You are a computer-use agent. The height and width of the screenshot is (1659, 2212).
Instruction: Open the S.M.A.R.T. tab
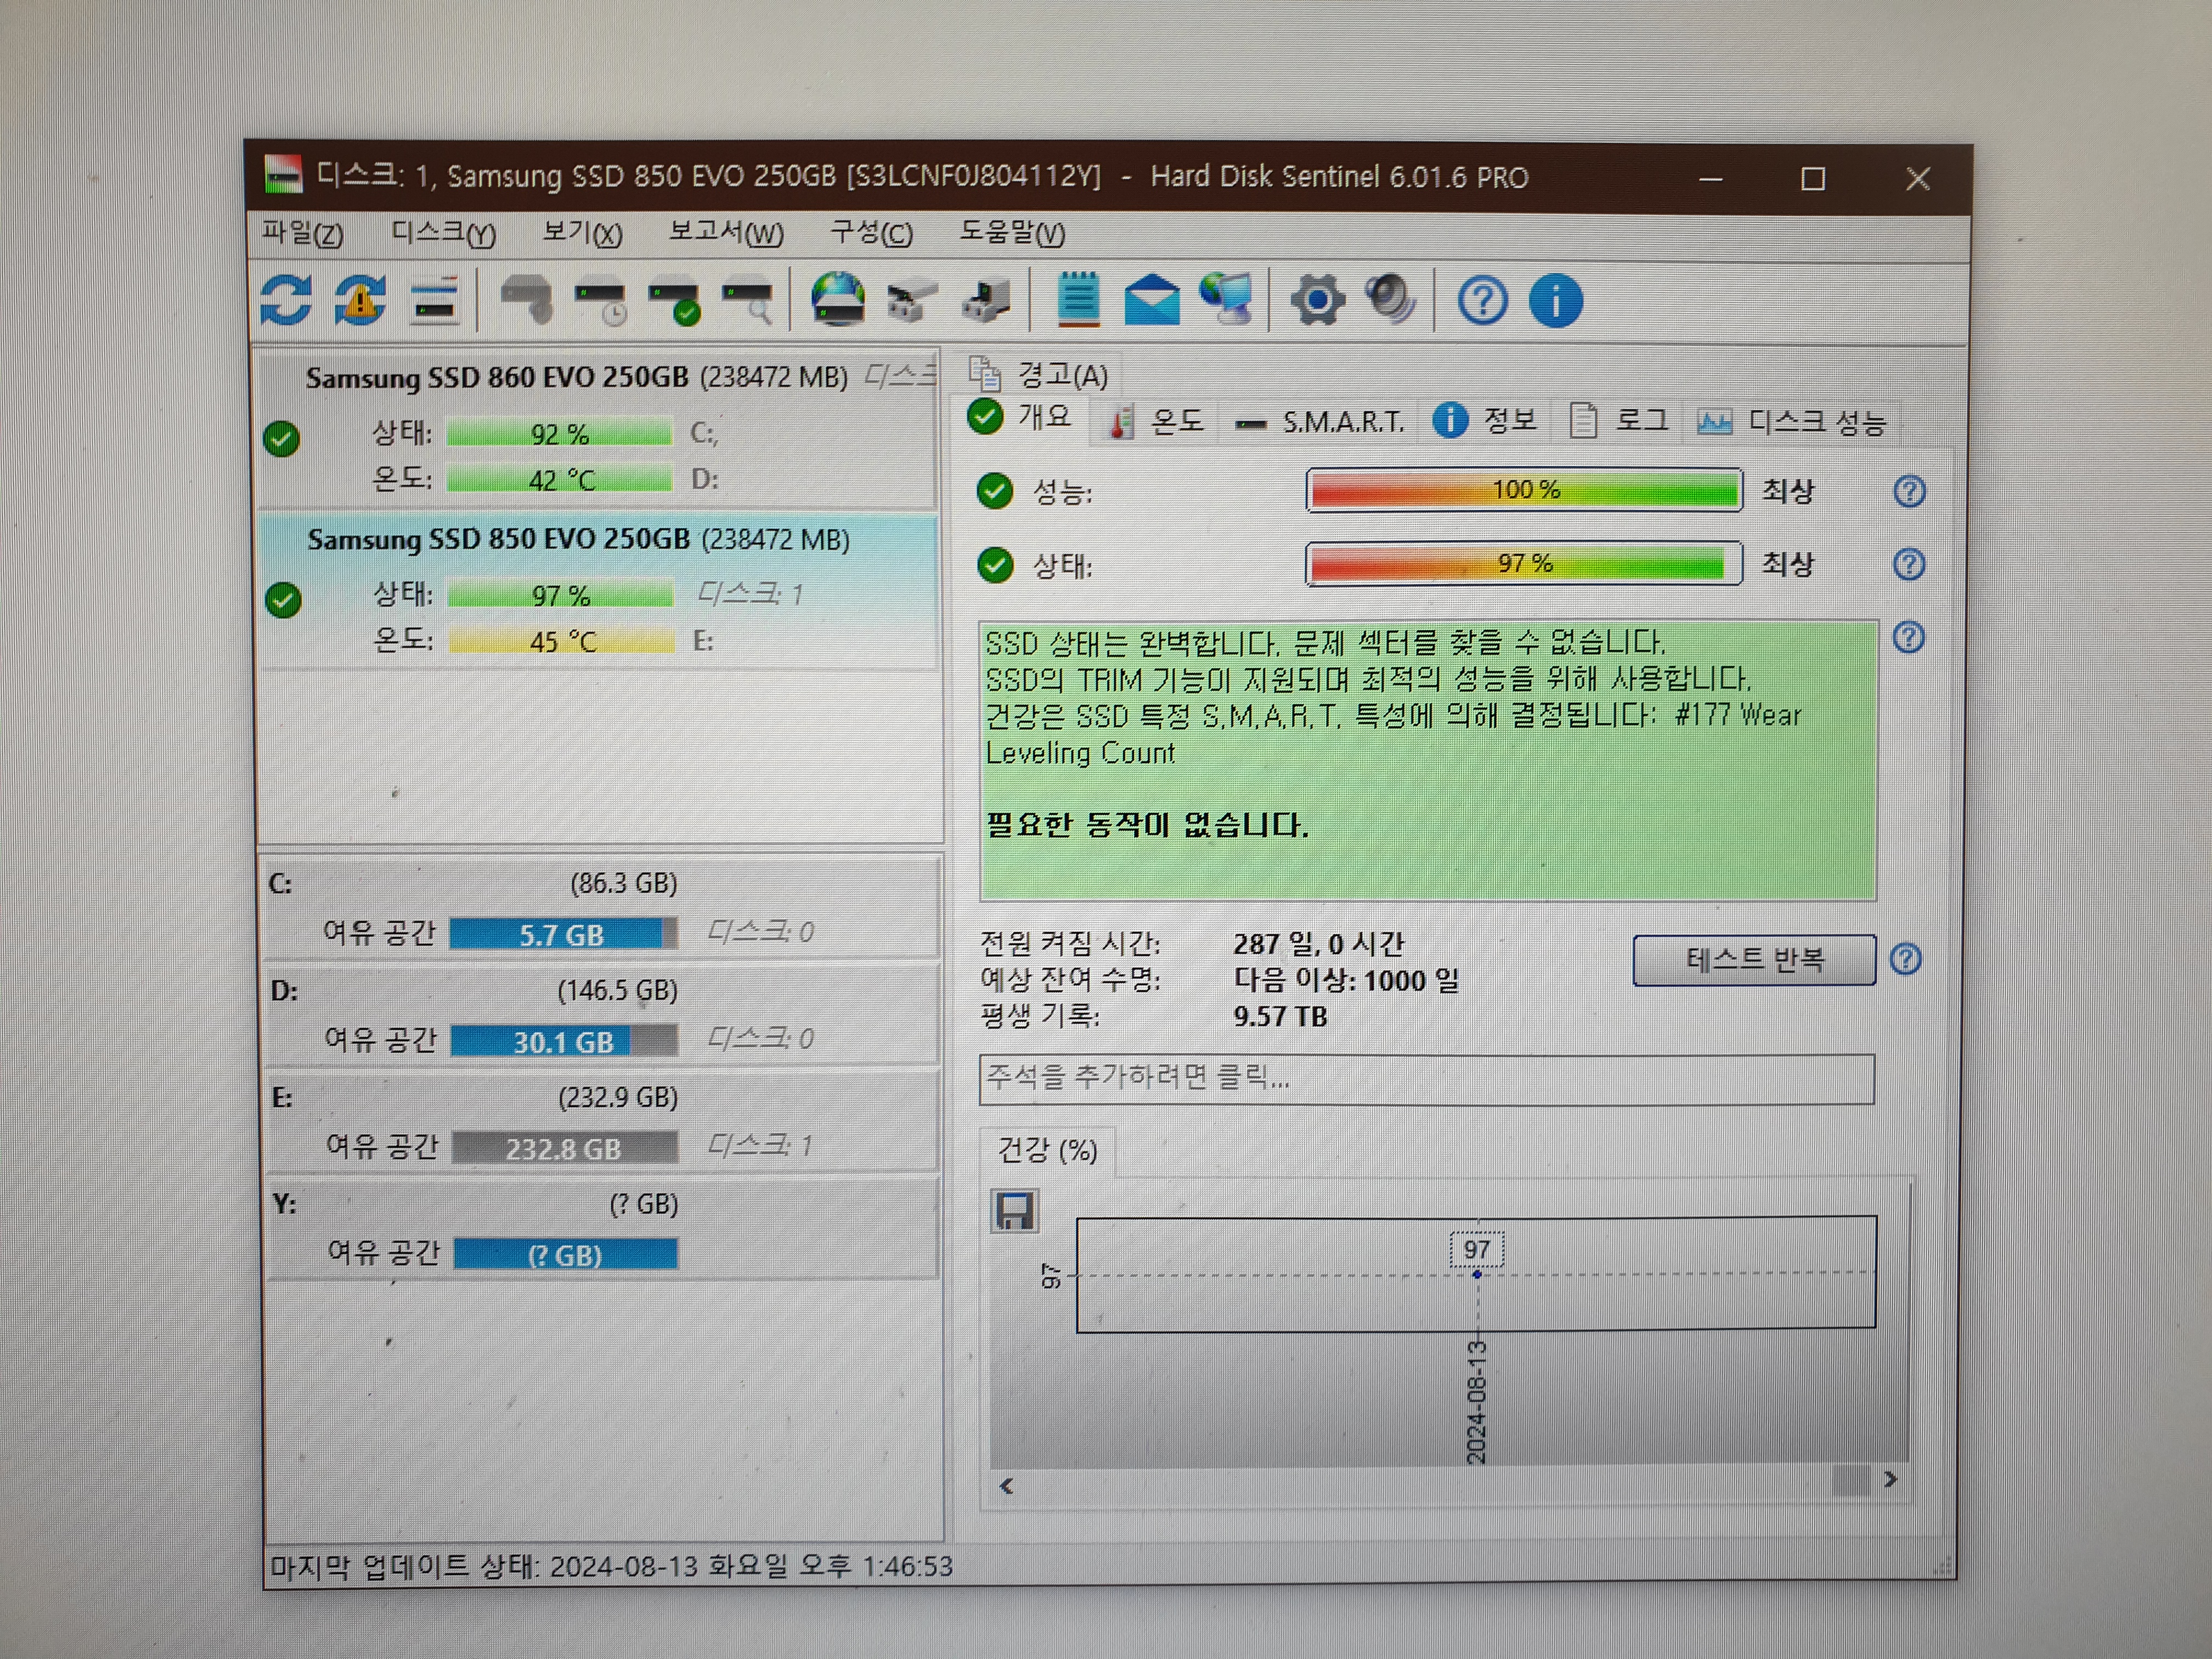[1320, 423]
